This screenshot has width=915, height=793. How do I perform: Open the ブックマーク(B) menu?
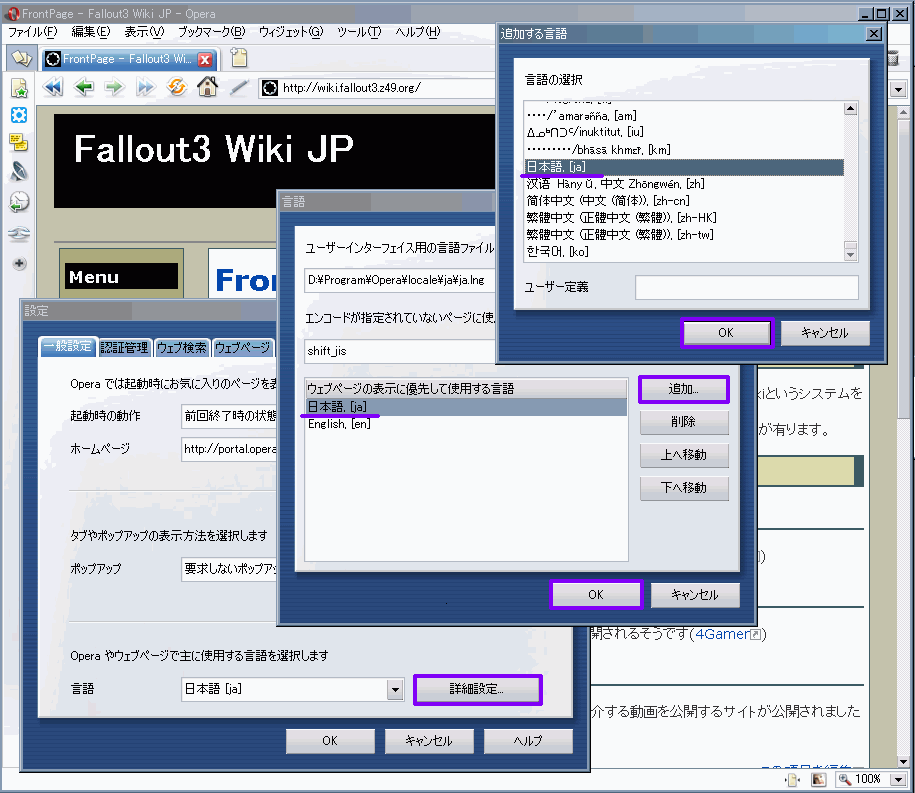pyautogui.click(x=211, y=32)
